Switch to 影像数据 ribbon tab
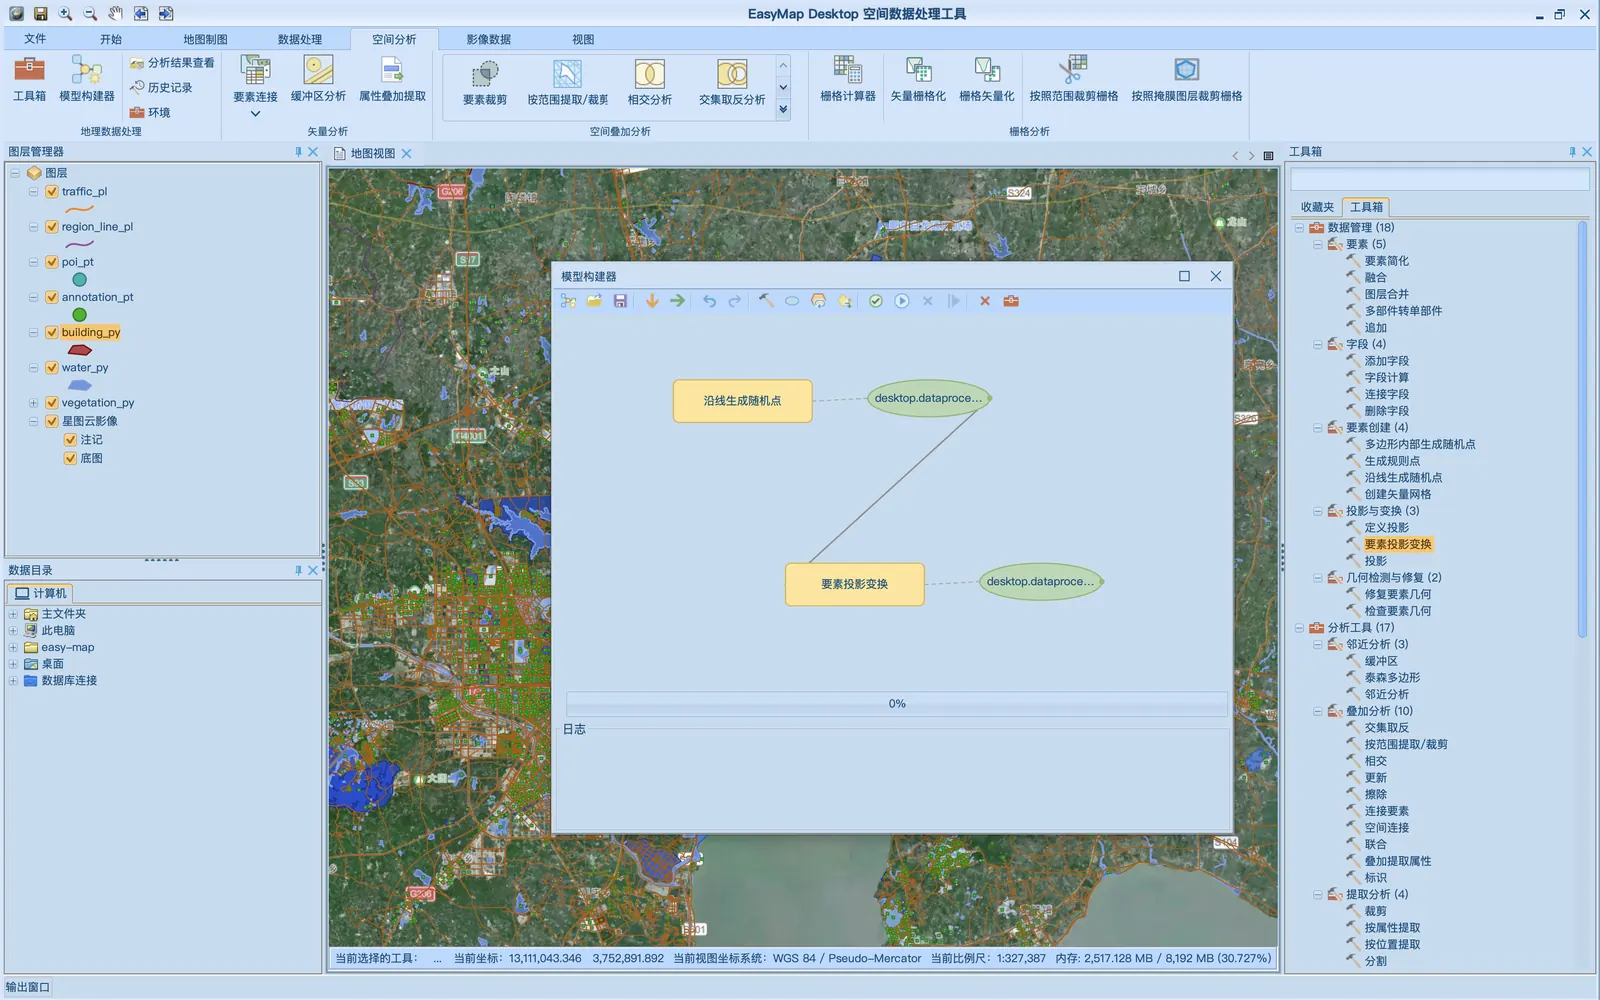 (488, 39)
